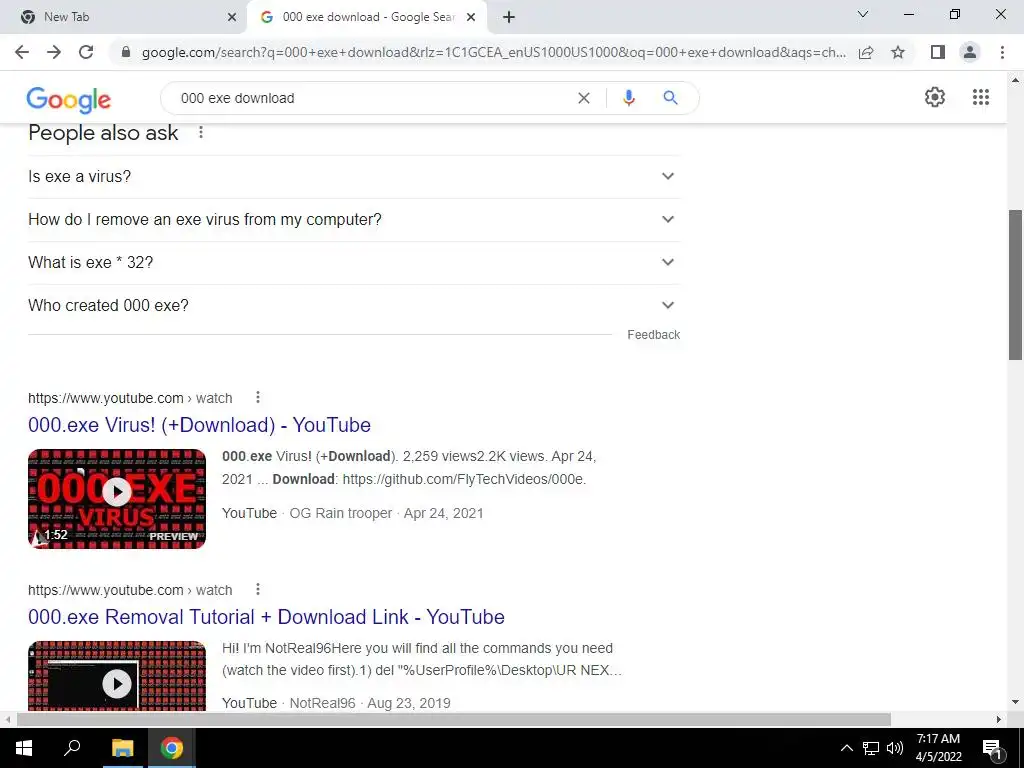Click the 'OG Rain trooper' channel text
Screen dimensions: 1024x768
point(341,513)
